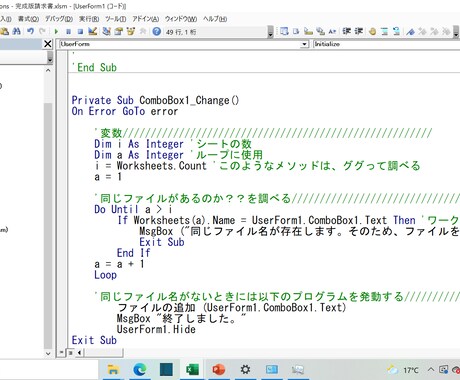
Task: Switch to Full Module View button
Action: (x=70, y=352)
